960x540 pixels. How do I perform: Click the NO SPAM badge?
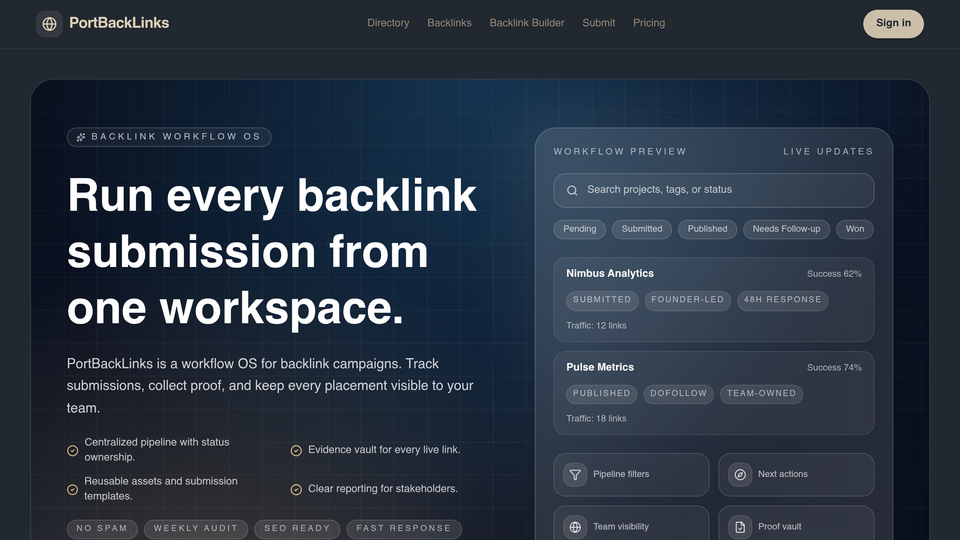pos(102,529)
